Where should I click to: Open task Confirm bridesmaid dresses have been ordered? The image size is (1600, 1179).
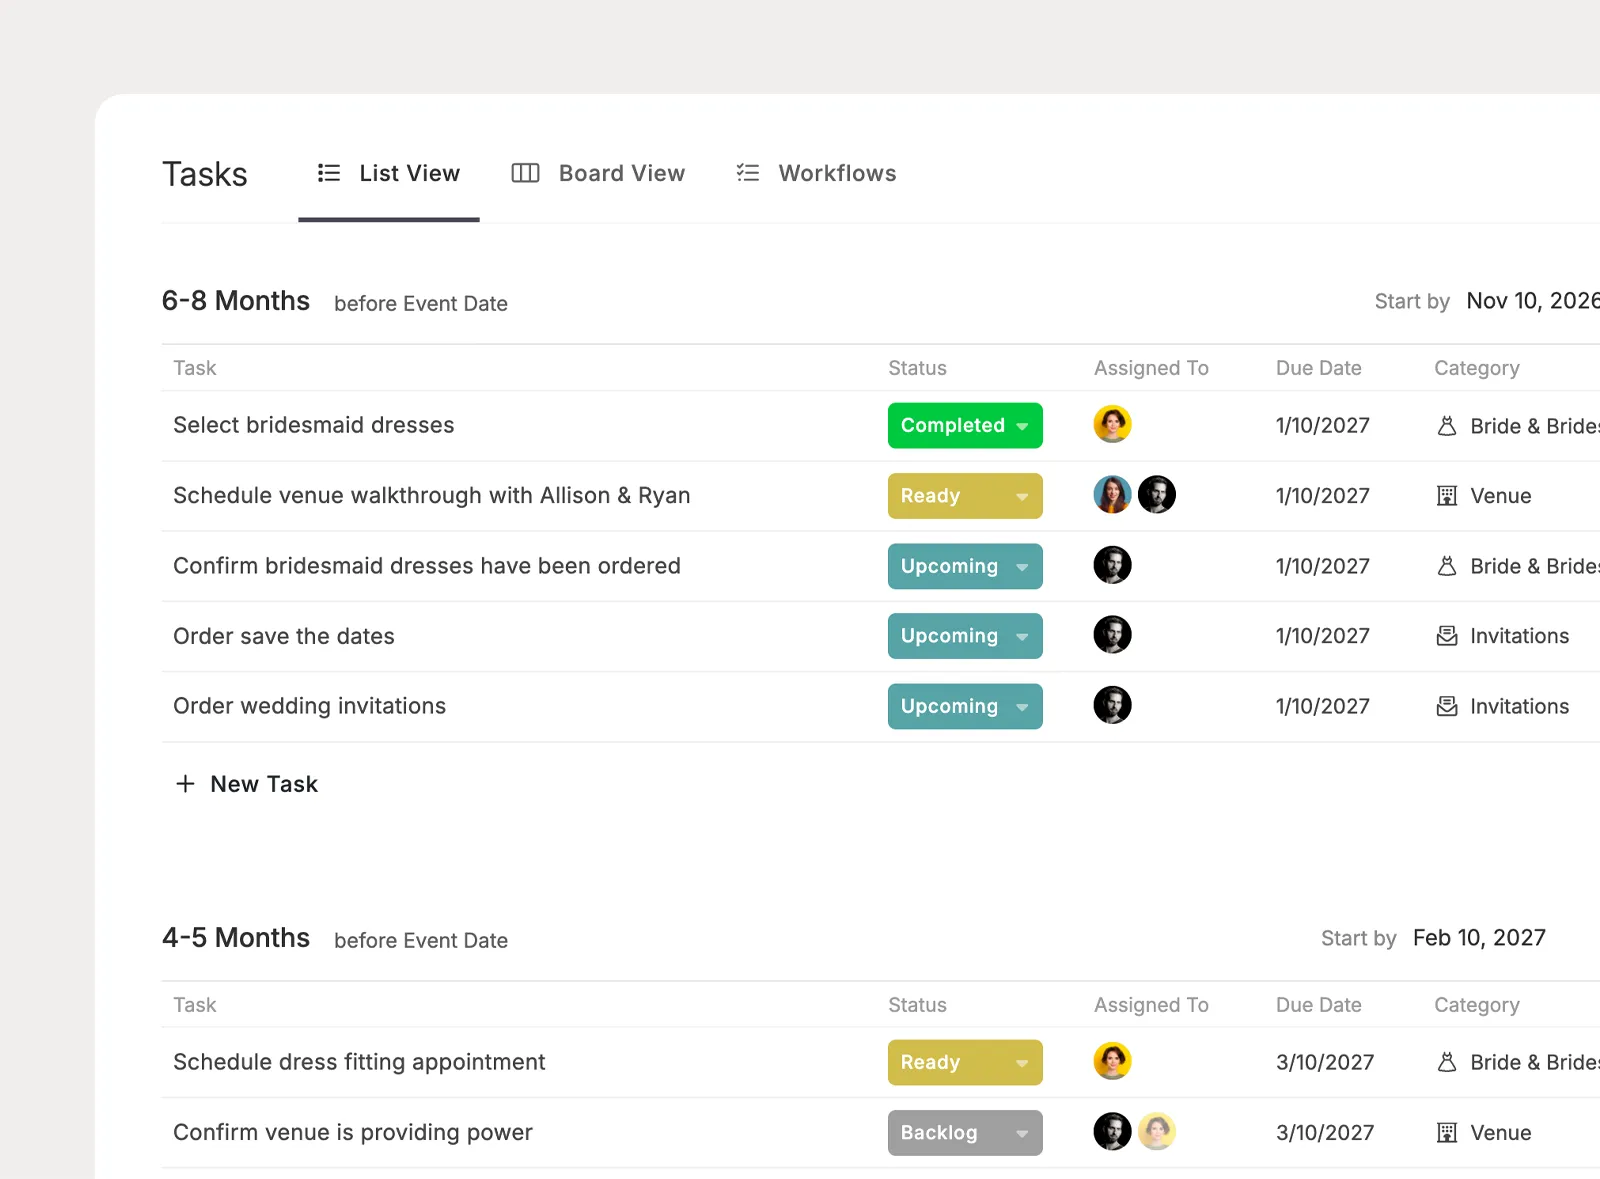427,566
